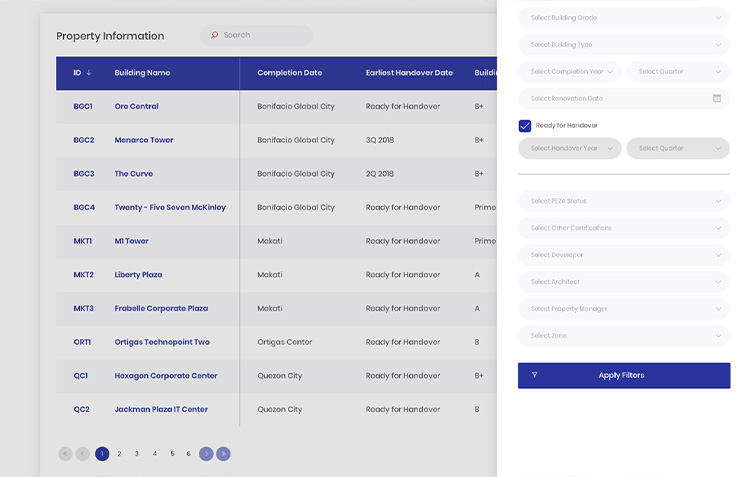Open Select Building Grade dropdown
745x477 pixels.
[623, 18]
